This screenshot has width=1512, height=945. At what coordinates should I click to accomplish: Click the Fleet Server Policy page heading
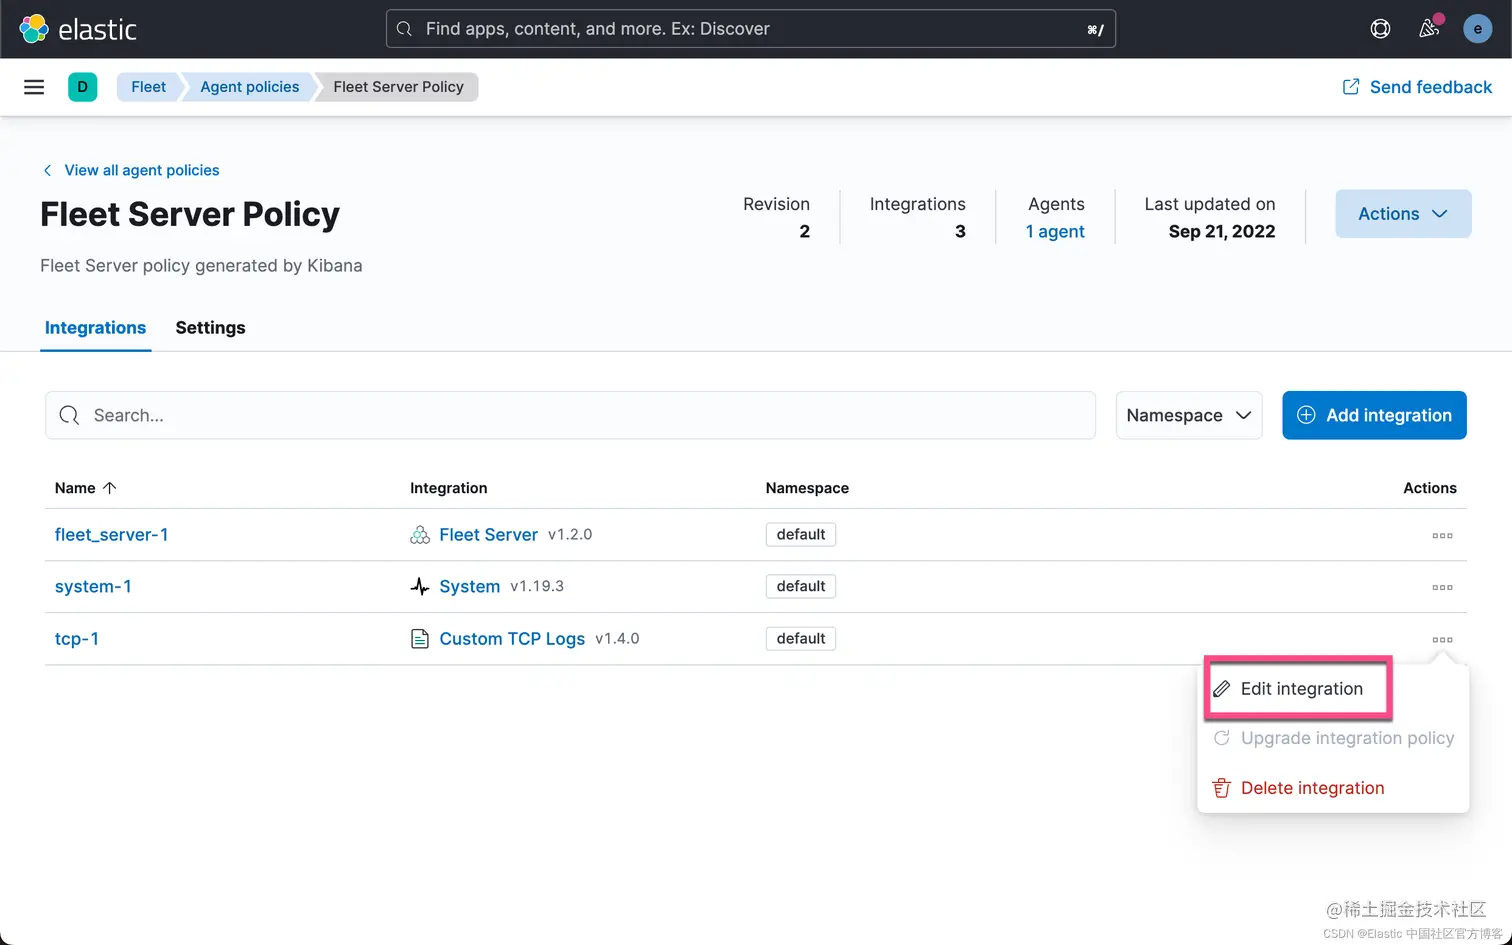(x=190, y=214)
